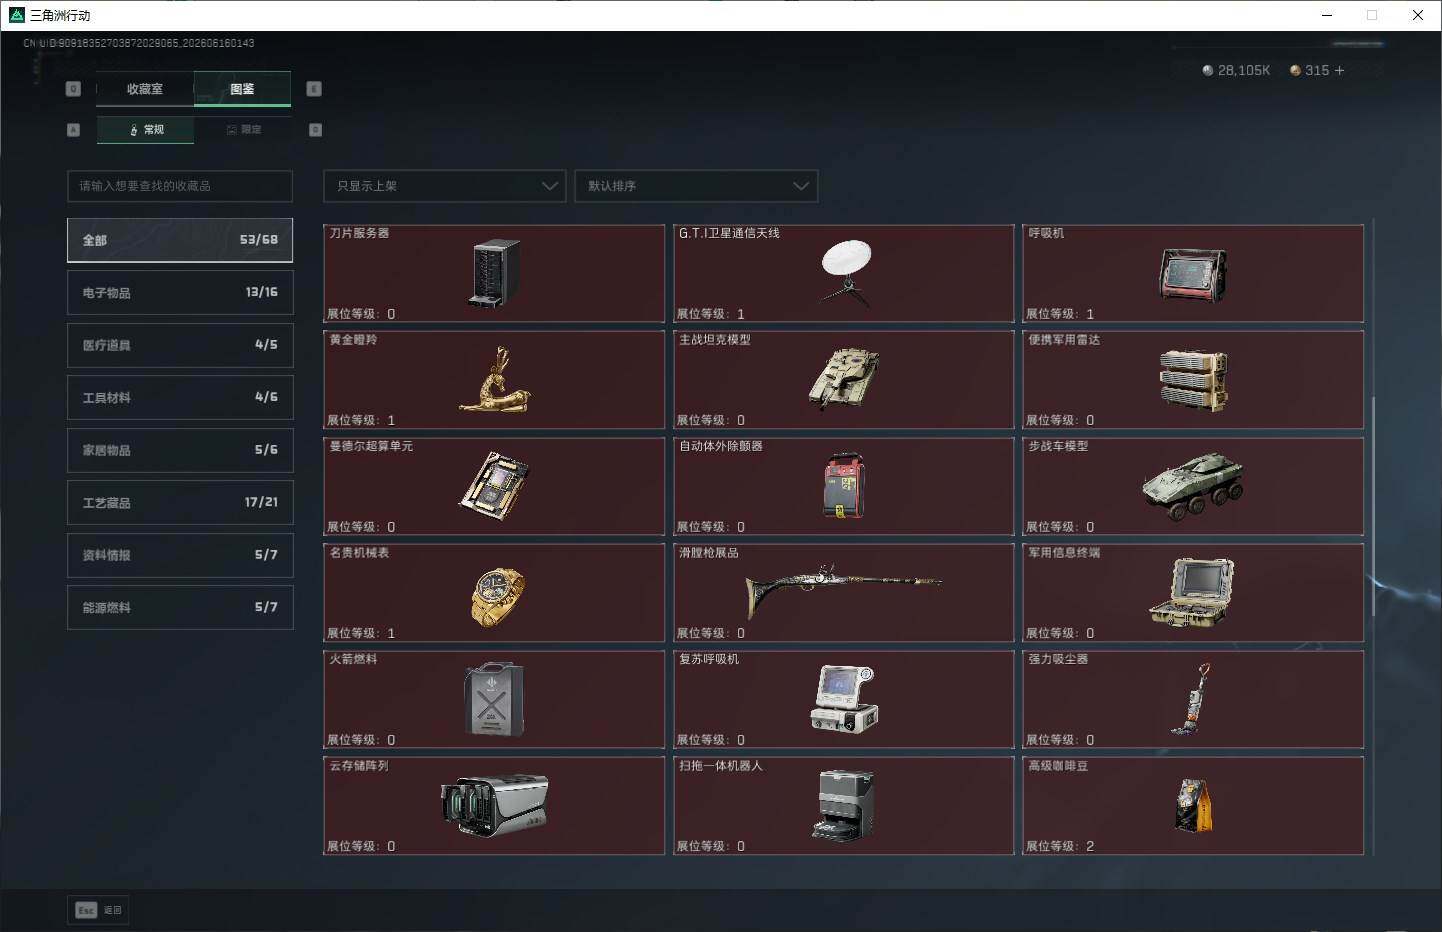Select the 家居物品 5/6 category
The image size is (1442, 932).
click(x=180, y=450)
